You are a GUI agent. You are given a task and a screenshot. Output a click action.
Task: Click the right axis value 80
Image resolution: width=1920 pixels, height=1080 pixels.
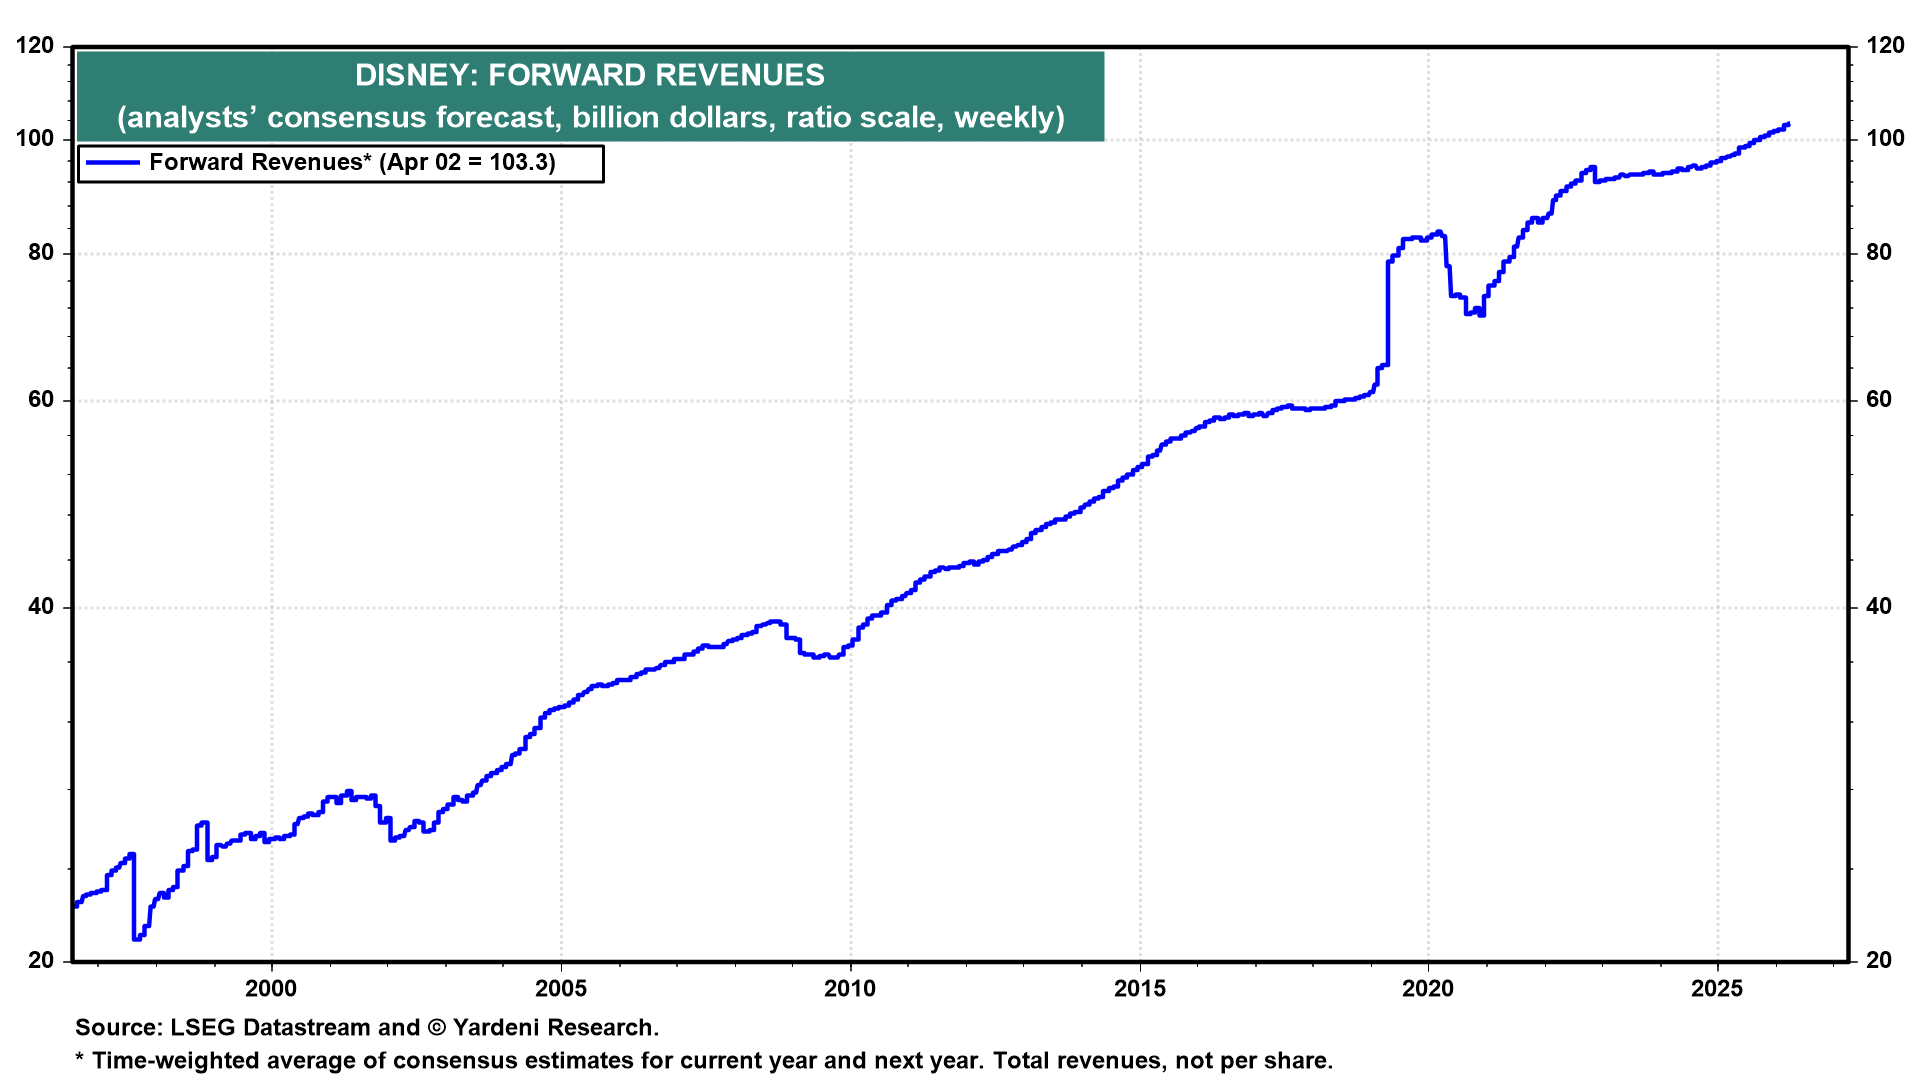pyautogui.click(x=1879, y=253)
